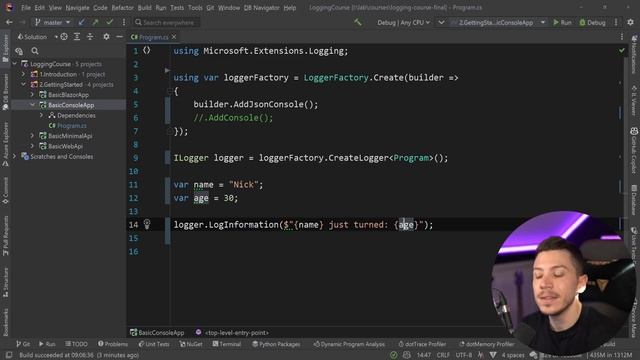Open the Problems tool window

tap(113, 344)
